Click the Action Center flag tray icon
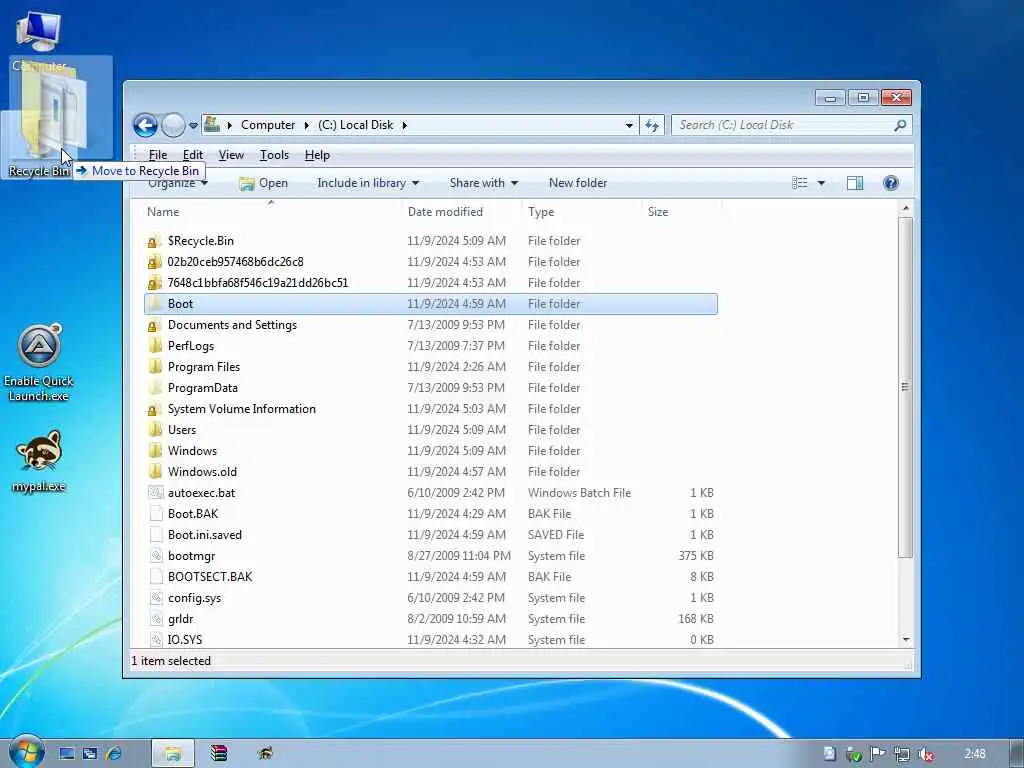1024x768 pixels. pyautogui.click(x=878, y=754)
